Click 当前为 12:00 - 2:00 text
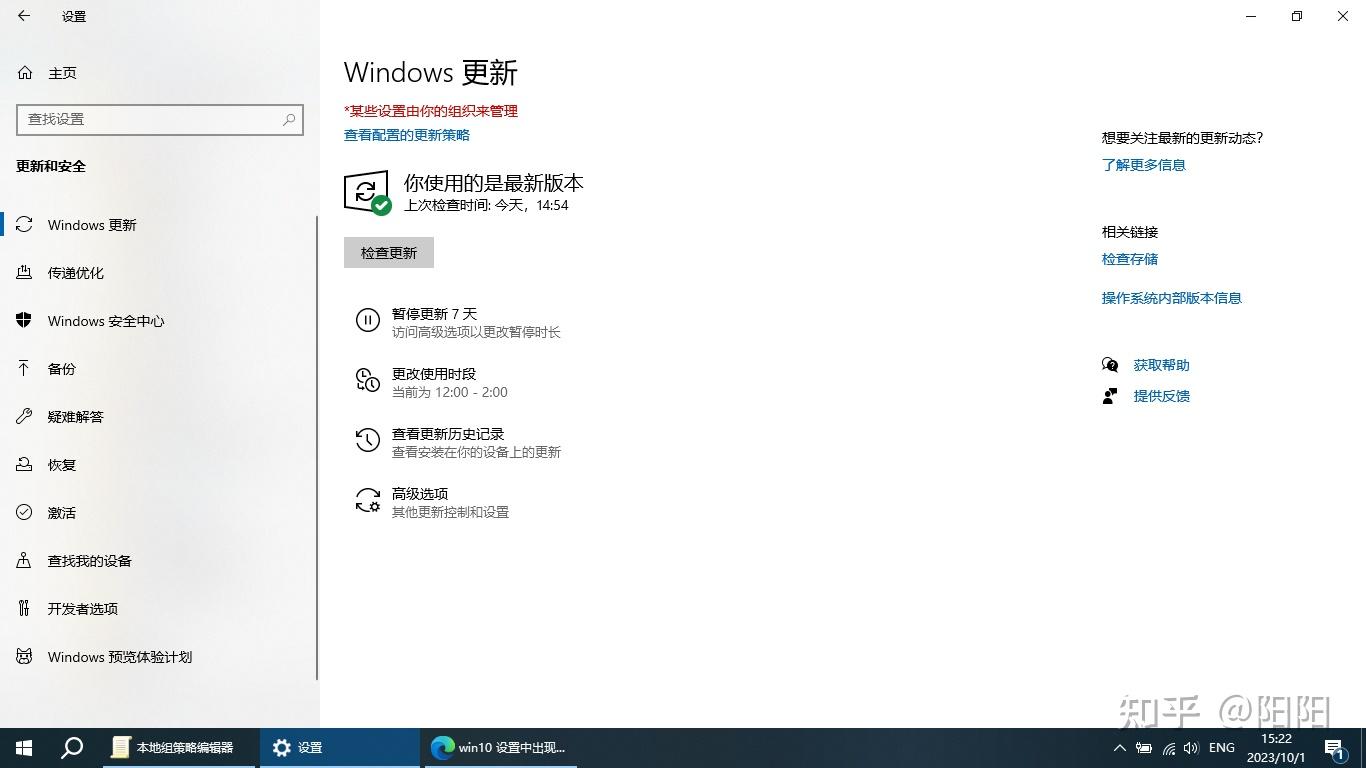This screenshot has width=1366, height=768. click(450, 392)
